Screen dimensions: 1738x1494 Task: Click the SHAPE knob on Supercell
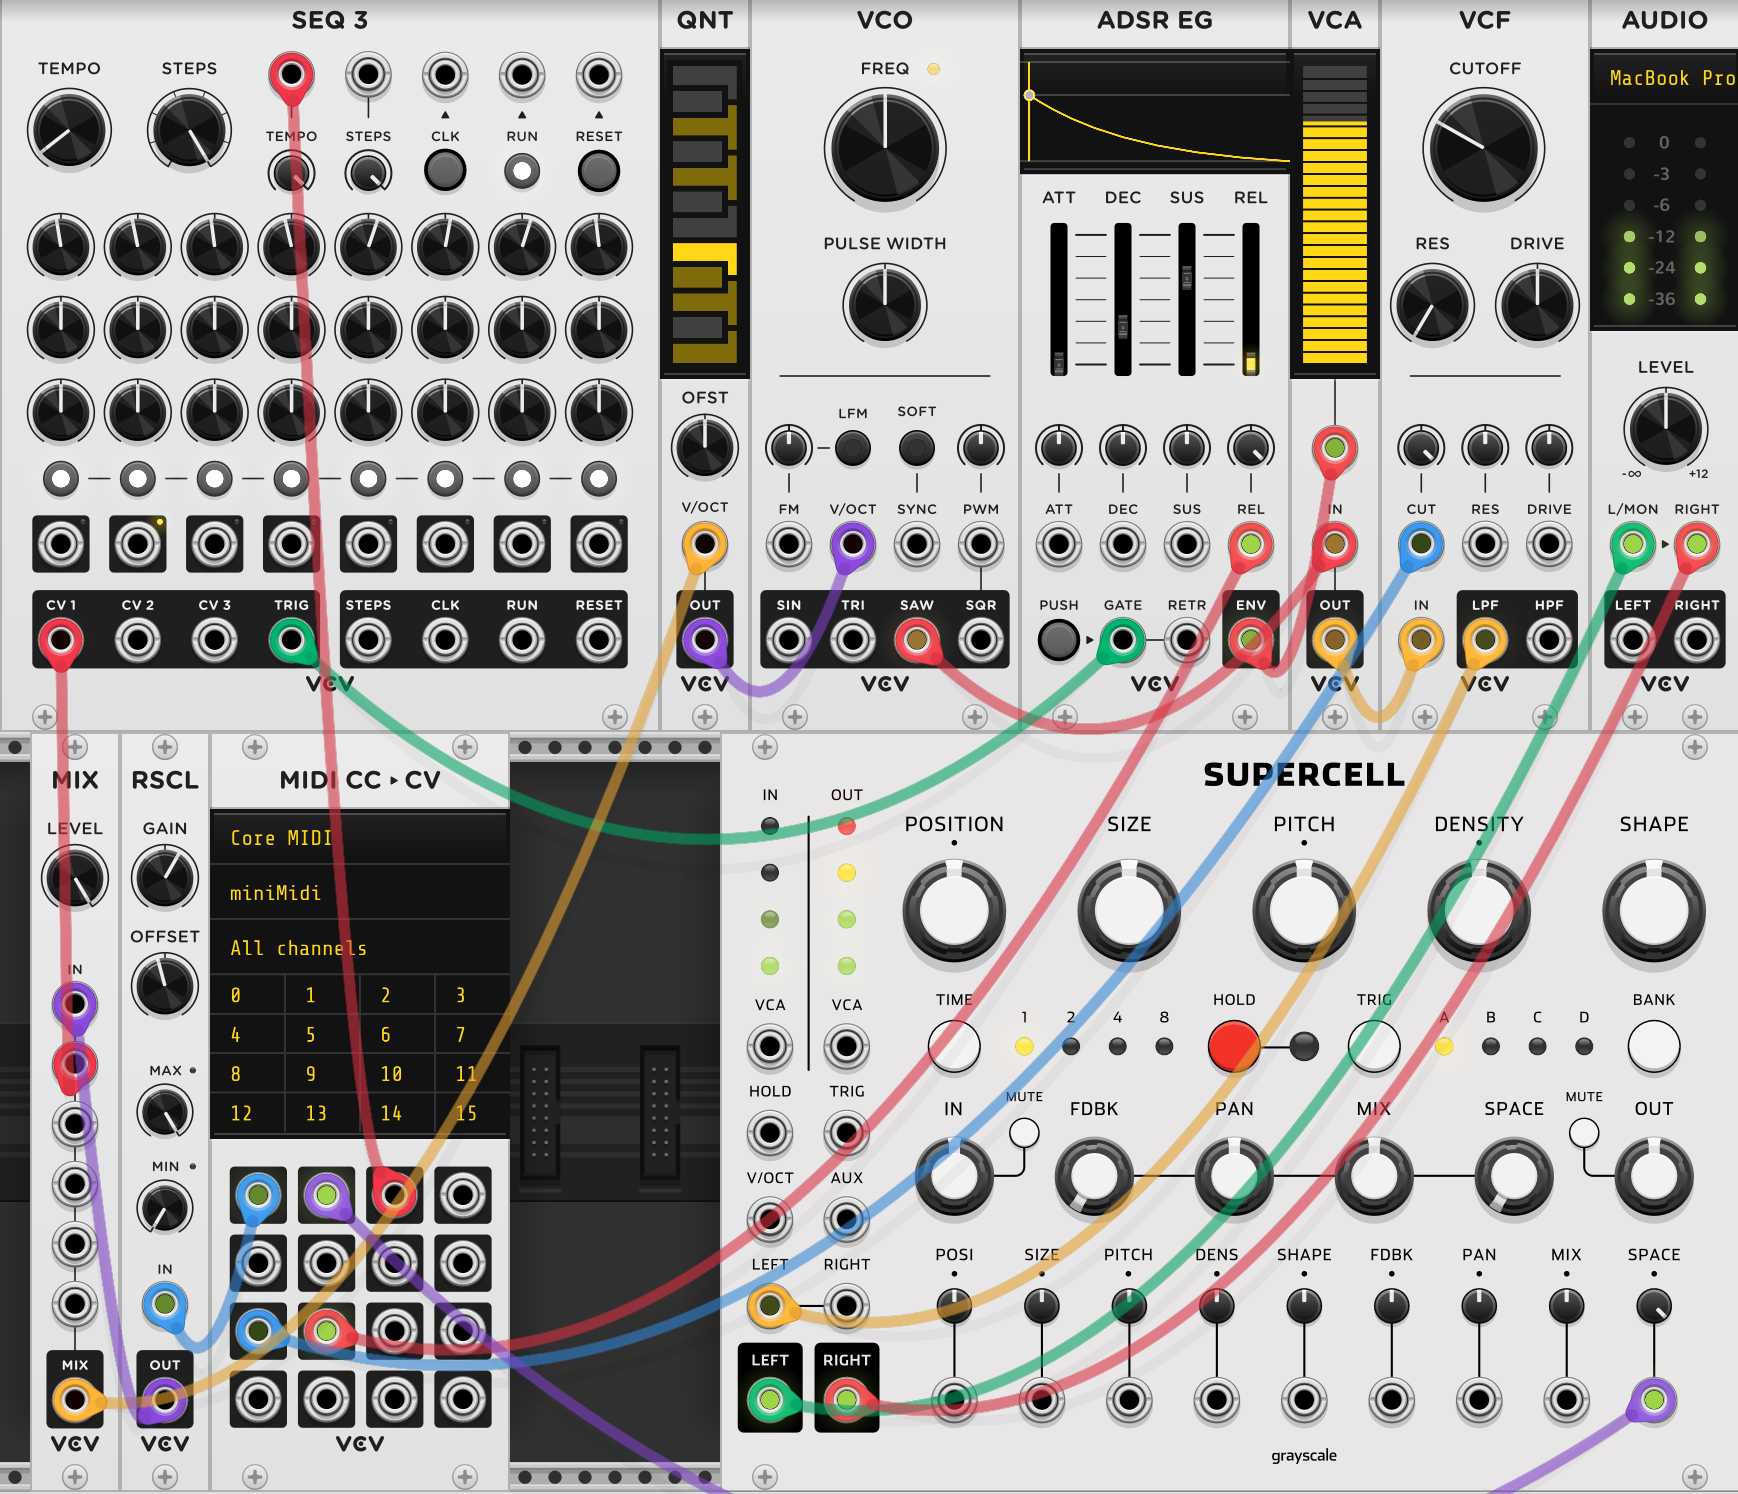[x=1653, y=910]
